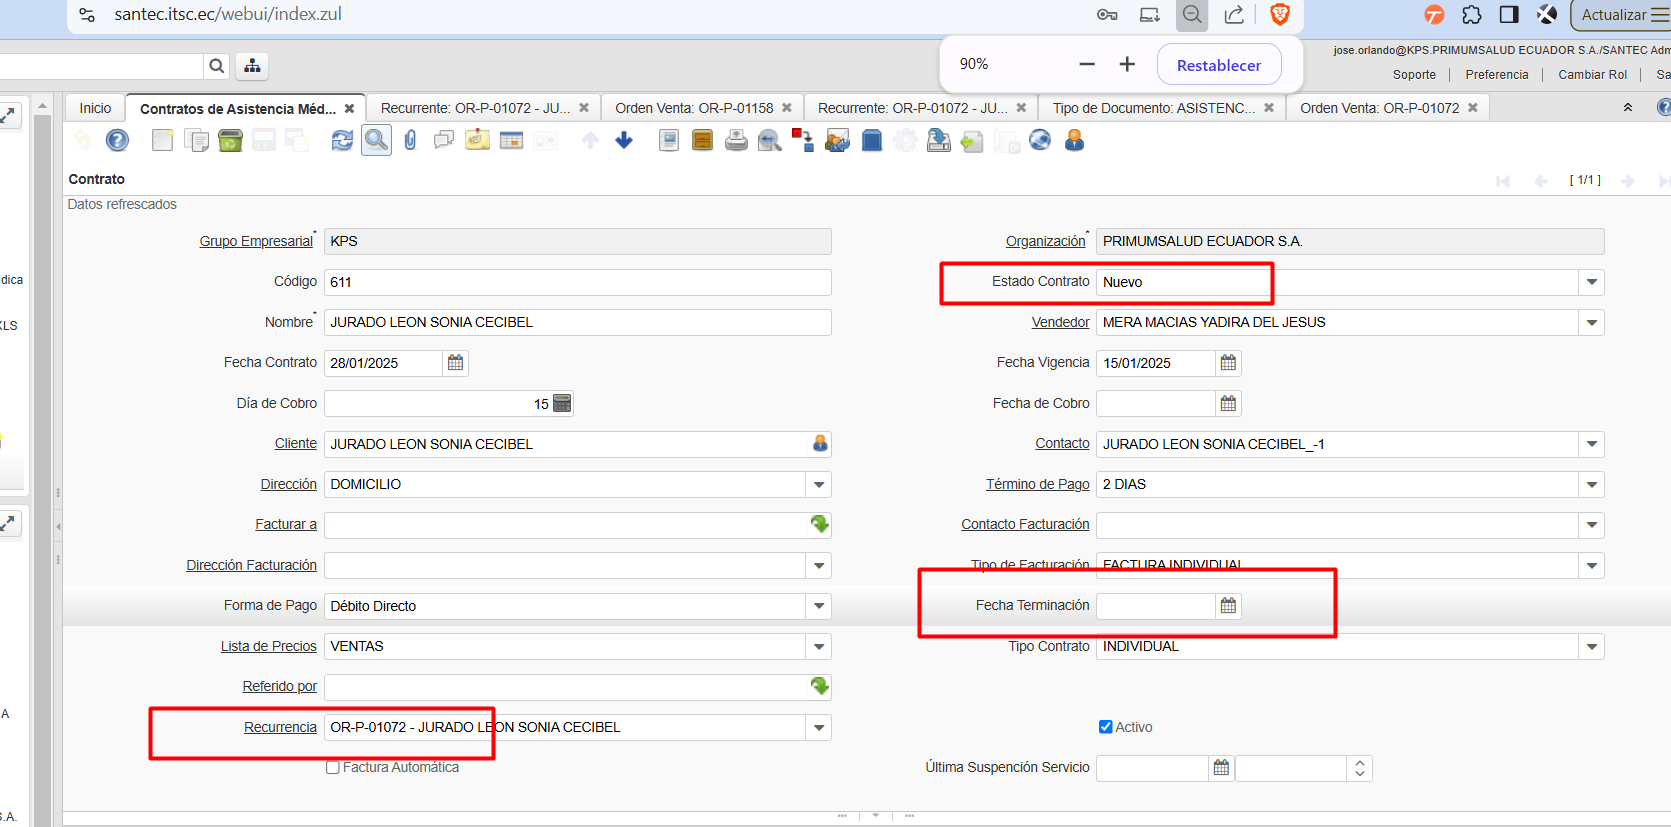Screen dimensions: 1671x827
Task: Open the Chat speech bubbles icon
Action: coord(443,141)
